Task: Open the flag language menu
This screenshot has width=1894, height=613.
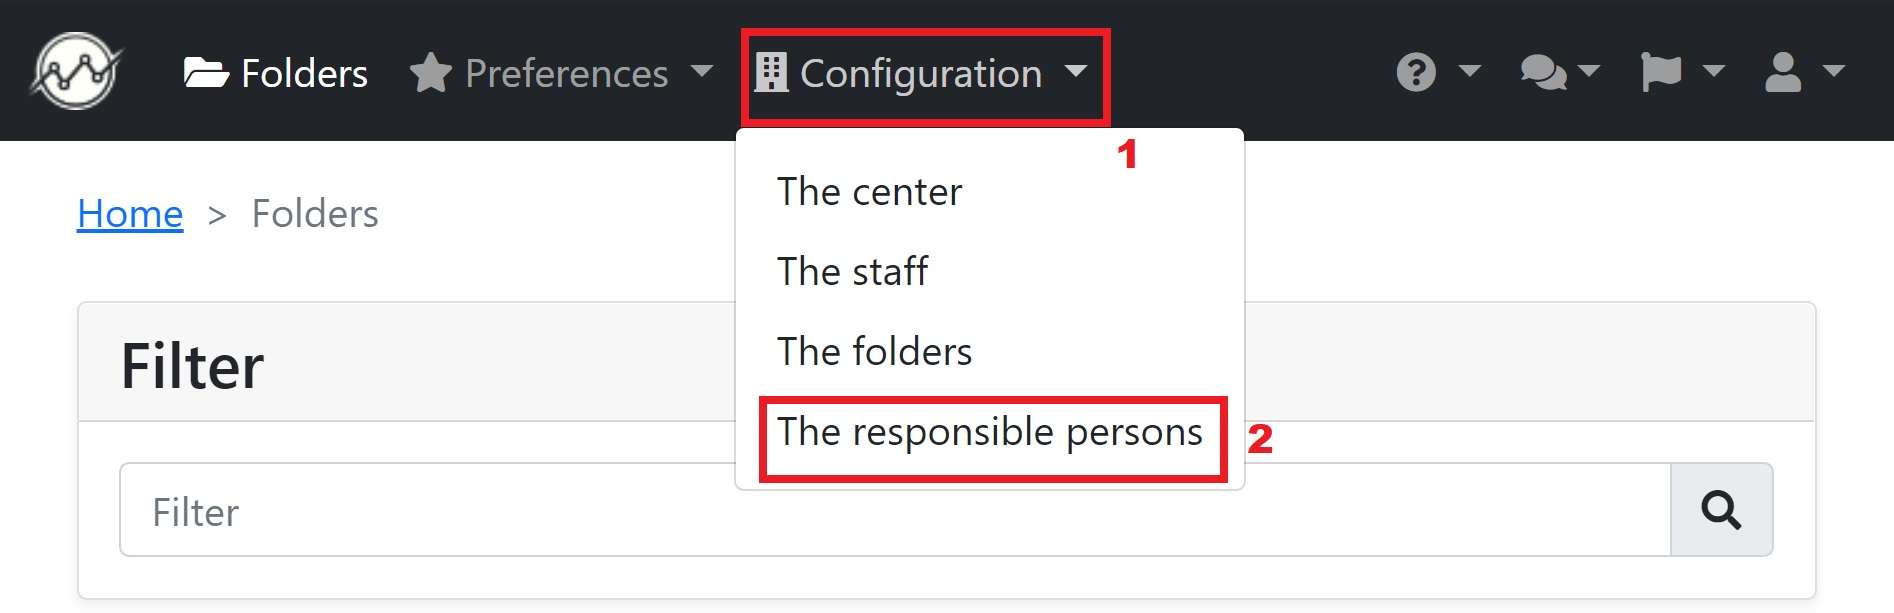Action: pyautogui.click(x=1661, y=72)
